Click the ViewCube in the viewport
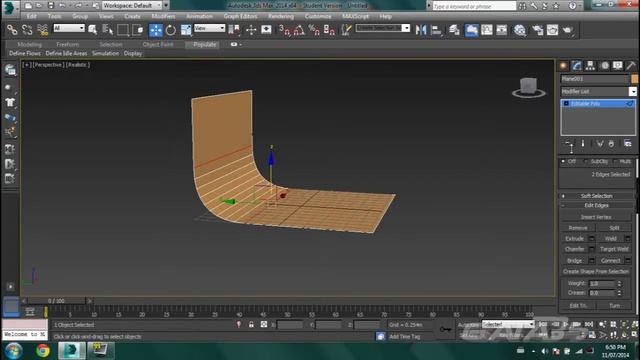The width and height of the screenshot is (640, 360). pyautogui.click(x=529, y=88)
